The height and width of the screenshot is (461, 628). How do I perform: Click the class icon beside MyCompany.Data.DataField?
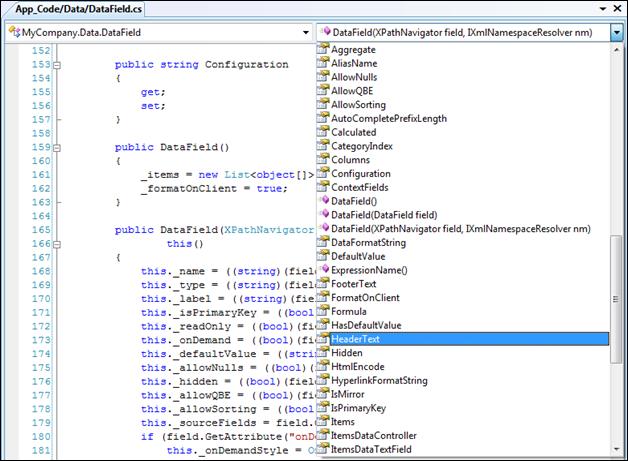click(15, 33)
